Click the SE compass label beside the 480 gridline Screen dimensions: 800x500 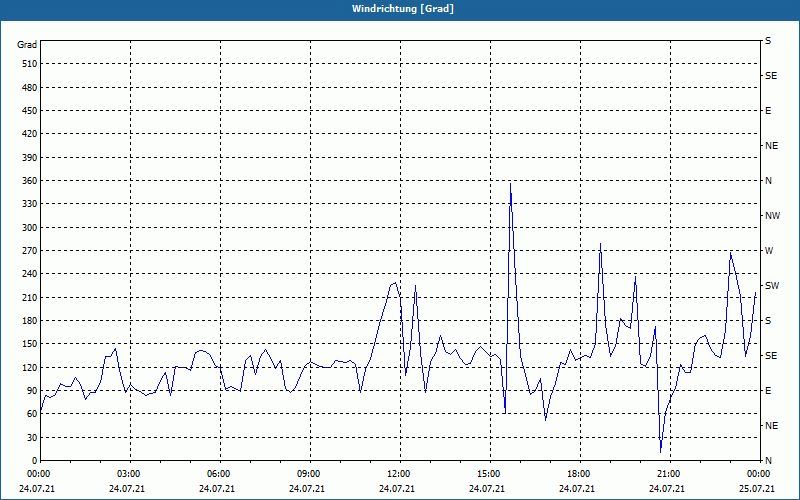pos(771,76)
